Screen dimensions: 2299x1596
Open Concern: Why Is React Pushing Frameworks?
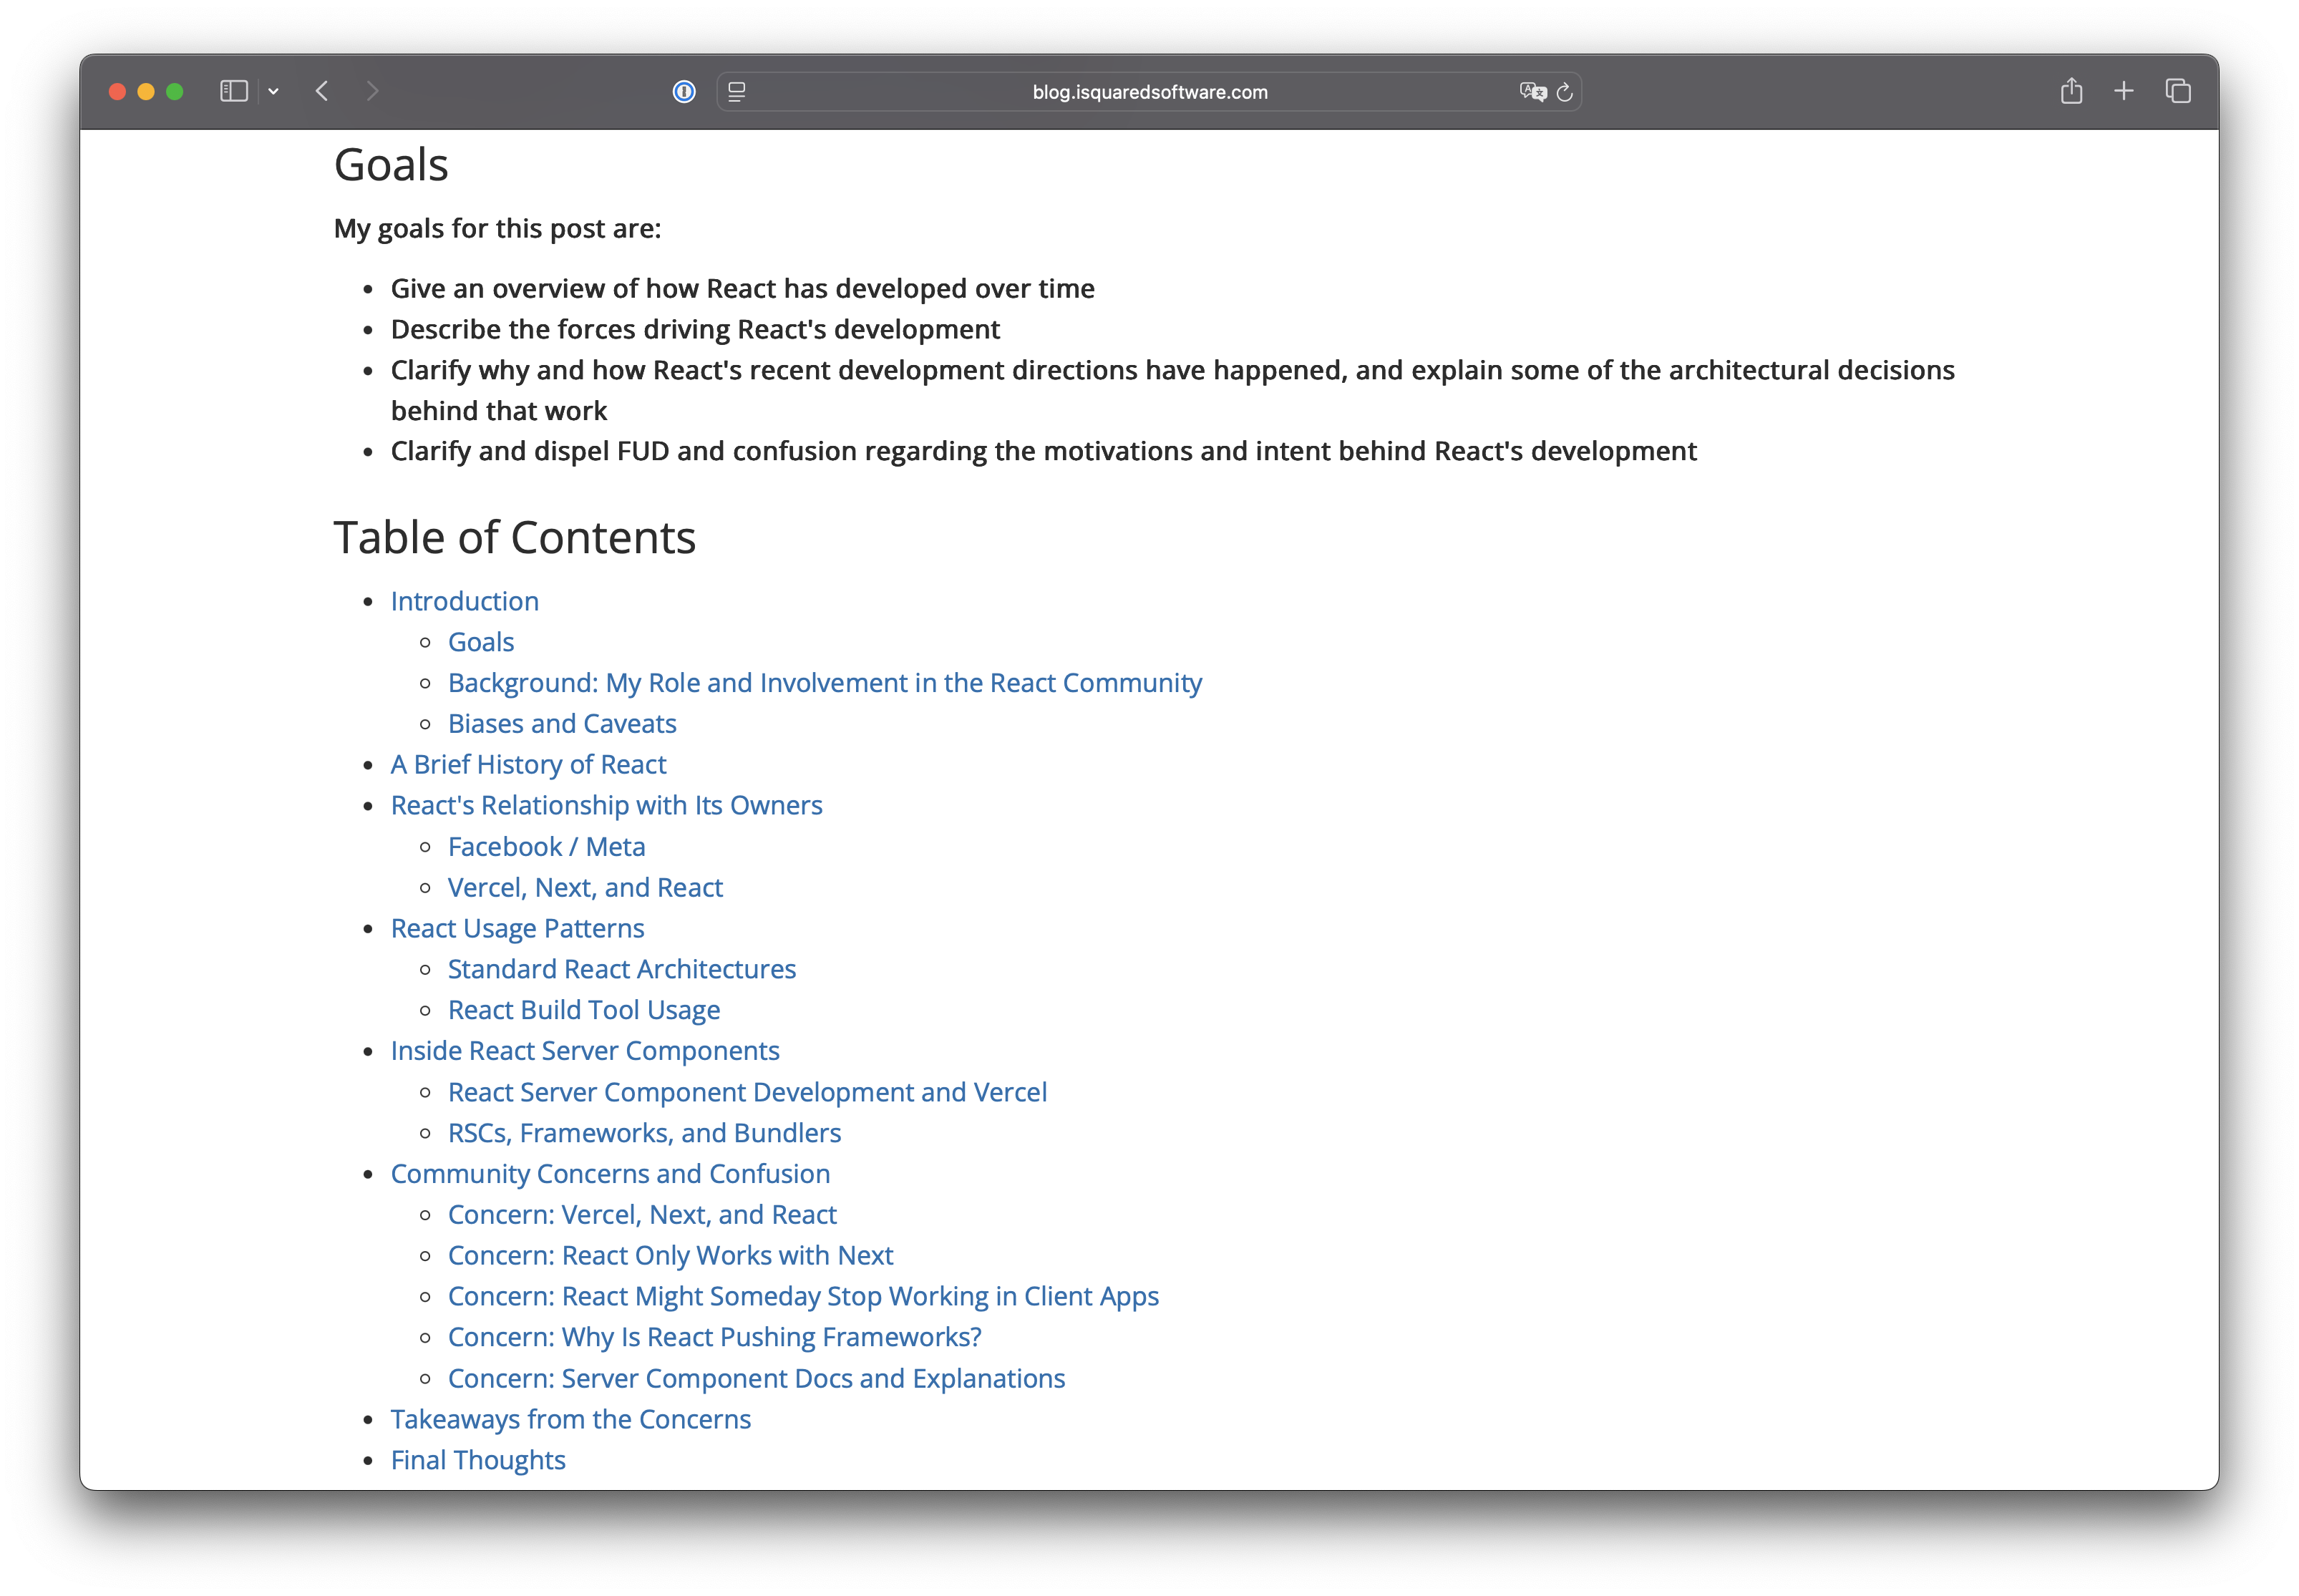point(714,1338)
